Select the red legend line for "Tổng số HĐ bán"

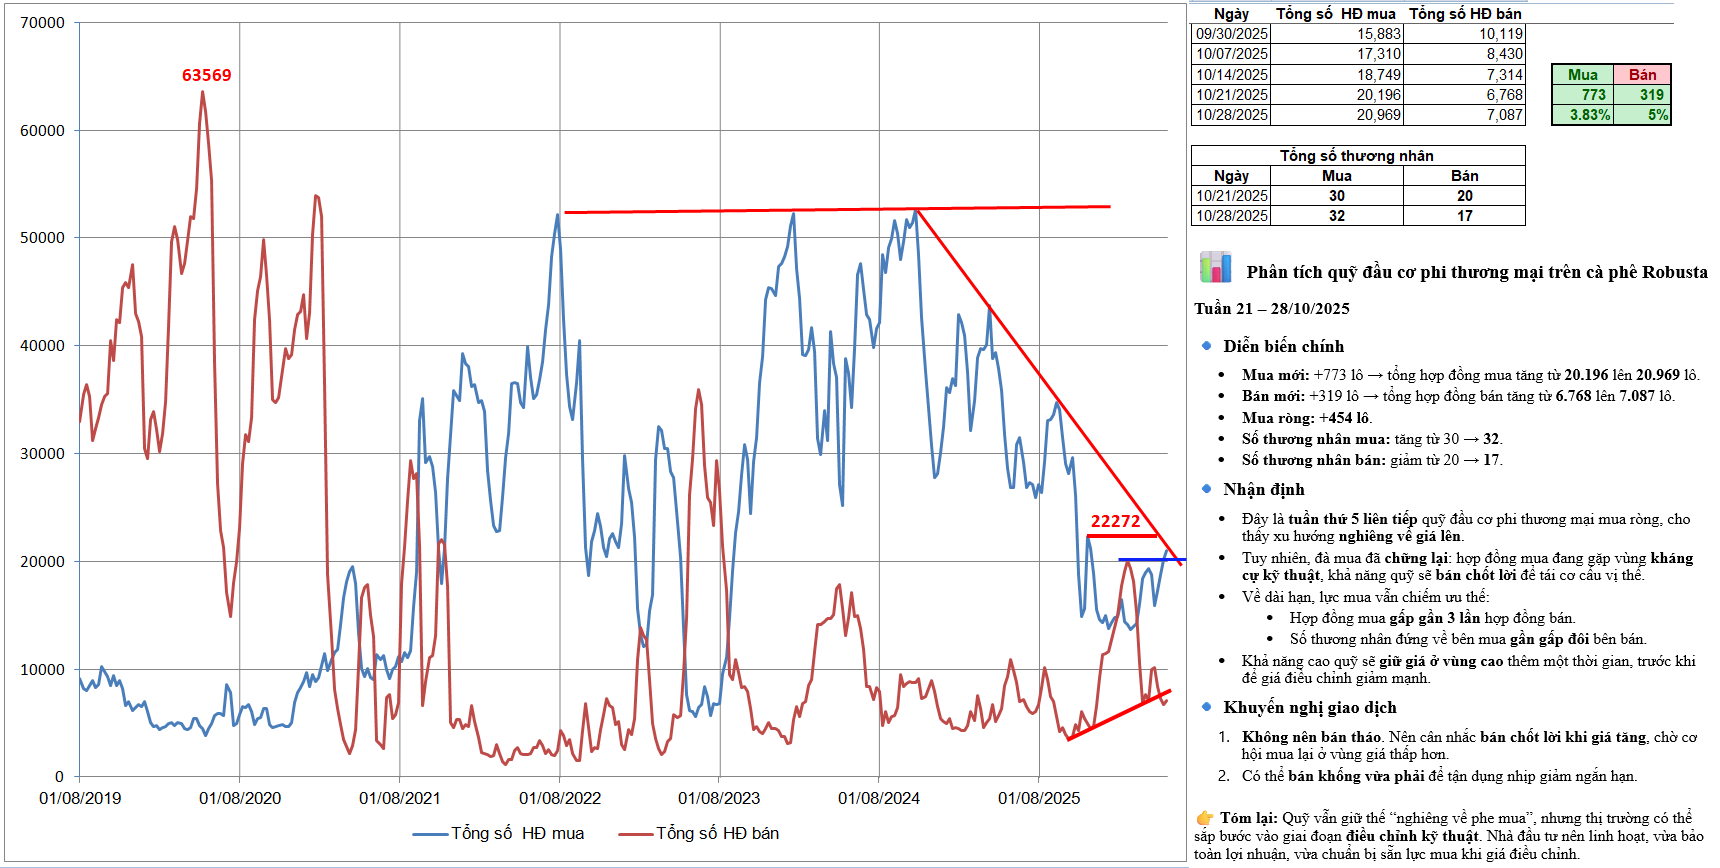pyautogui.click(x=636, y=834)
